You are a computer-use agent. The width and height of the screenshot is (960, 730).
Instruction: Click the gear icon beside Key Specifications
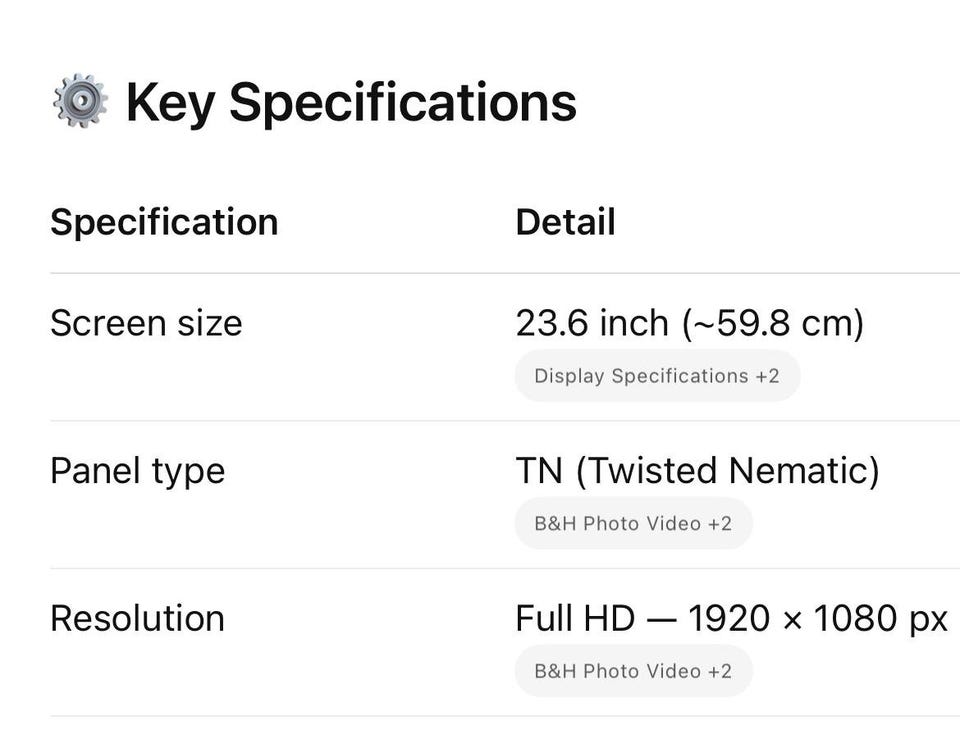[80, 101]
